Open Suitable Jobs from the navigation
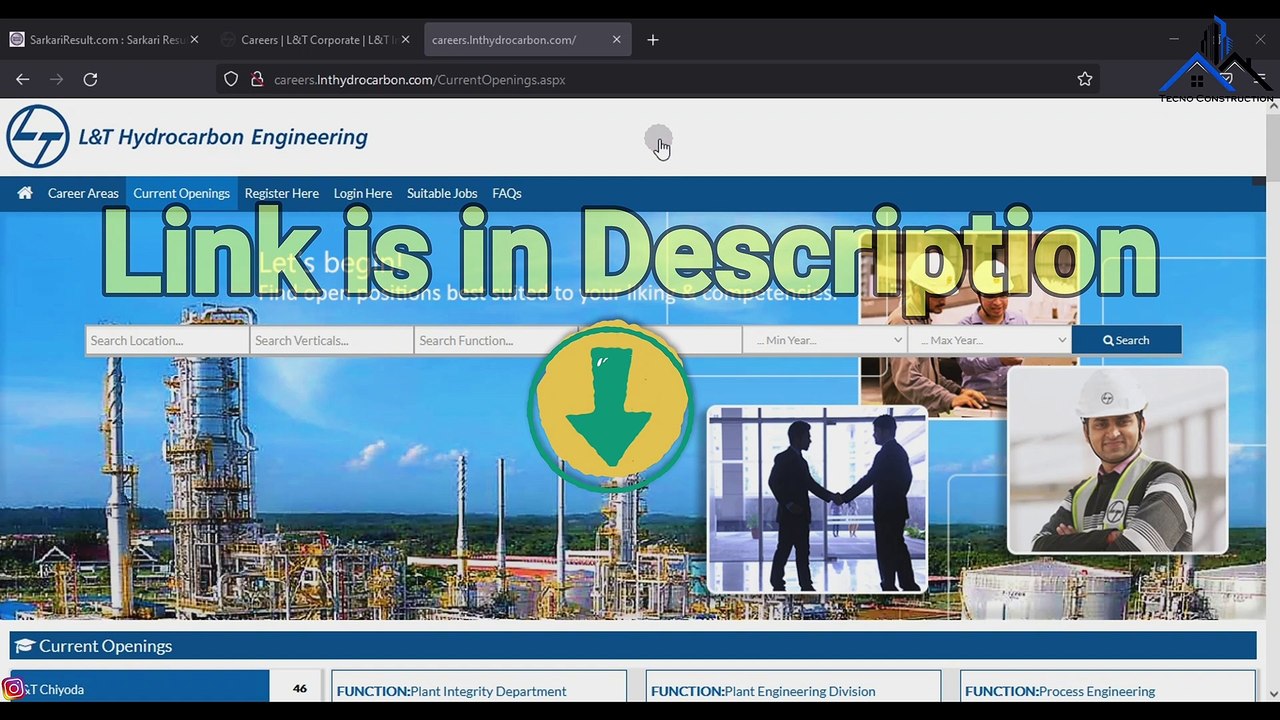This screenshot has height=720, width=1280. coord(442,193)
